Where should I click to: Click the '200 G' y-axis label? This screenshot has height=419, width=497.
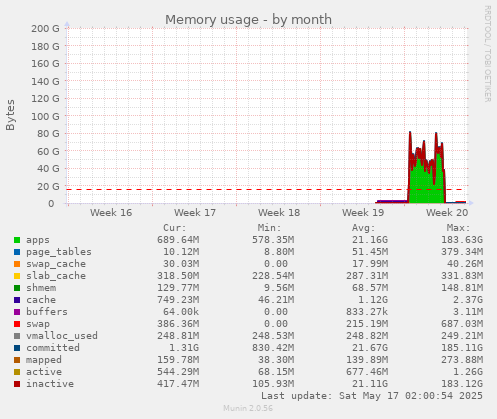[x=45, y=29]
